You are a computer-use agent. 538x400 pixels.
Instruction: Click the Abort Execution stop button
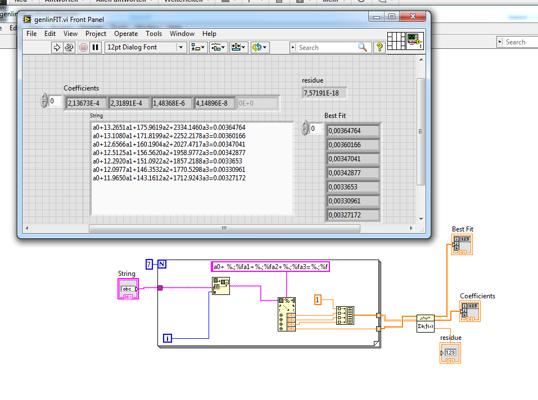(x=83, y=47)
